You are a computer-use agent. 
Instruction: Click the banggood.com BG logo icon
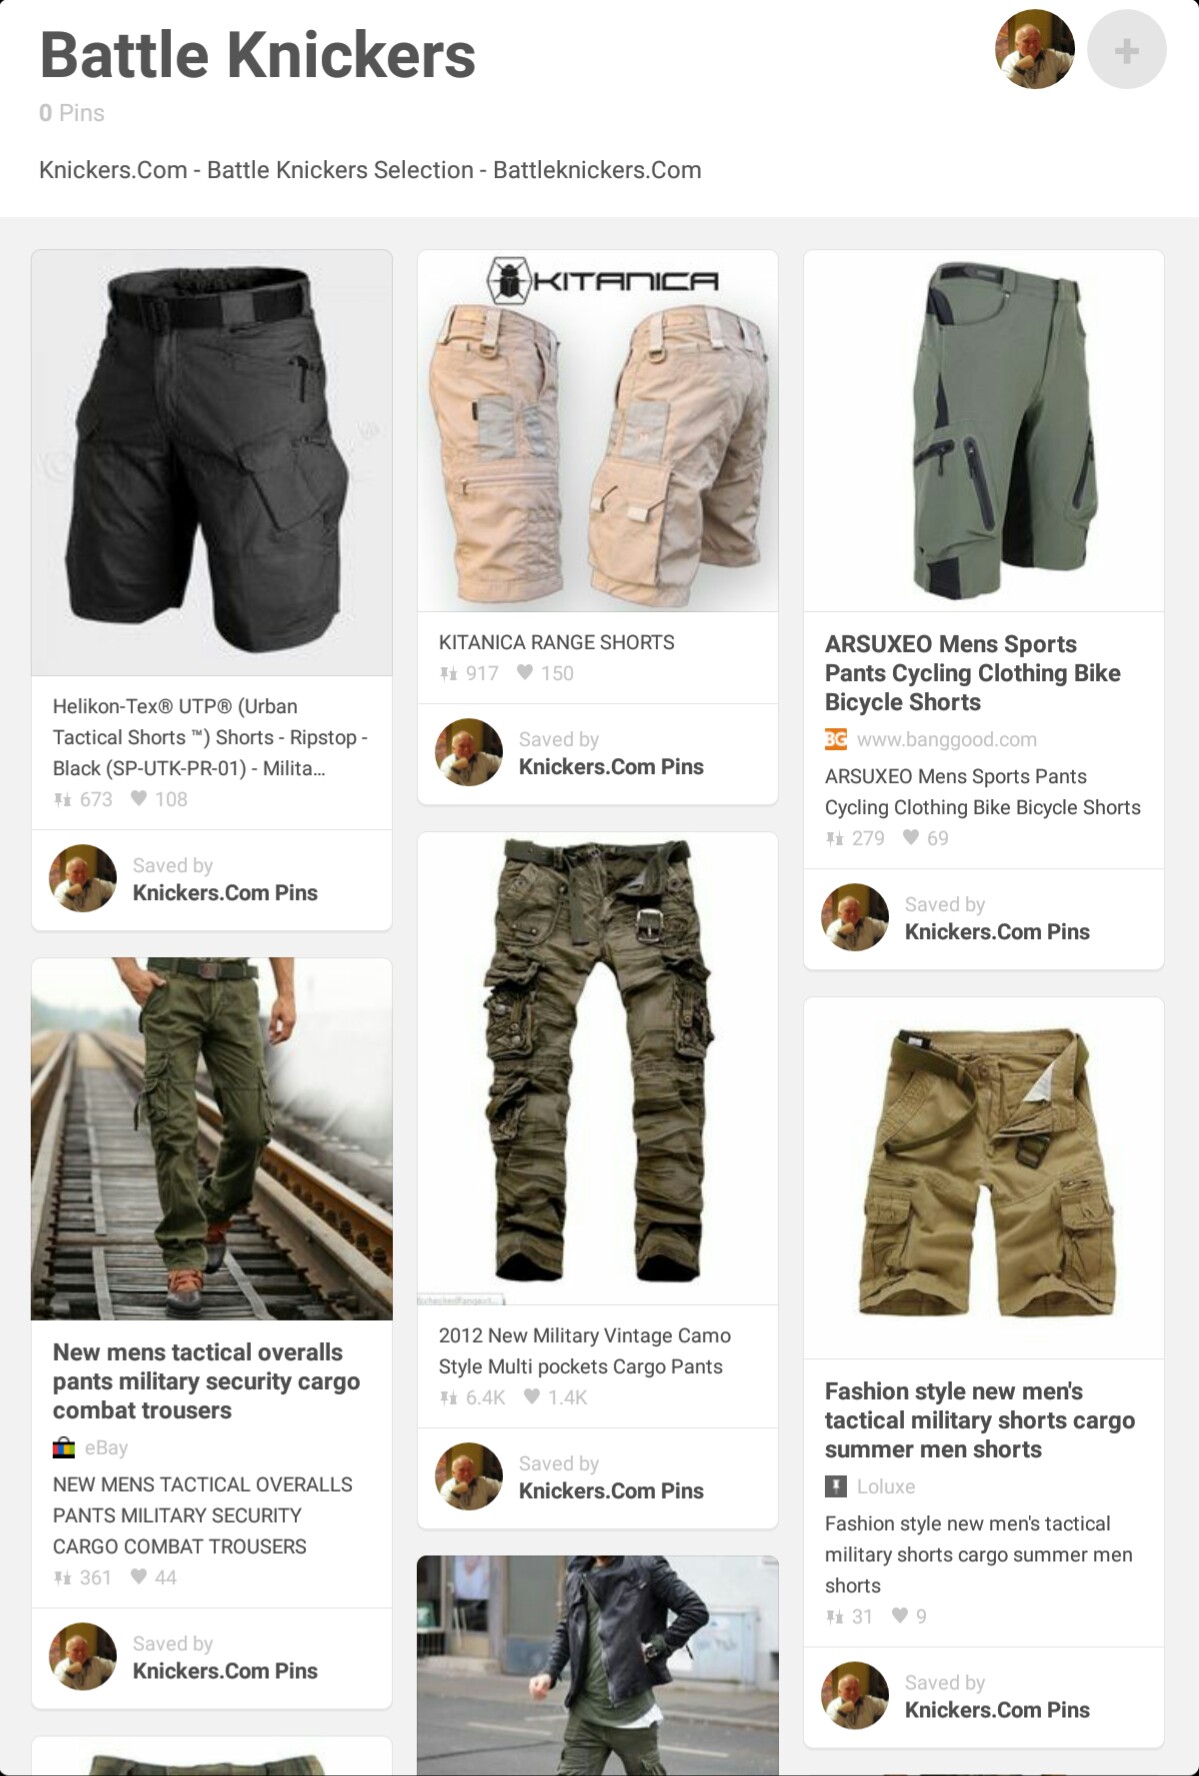coord(836,739)
